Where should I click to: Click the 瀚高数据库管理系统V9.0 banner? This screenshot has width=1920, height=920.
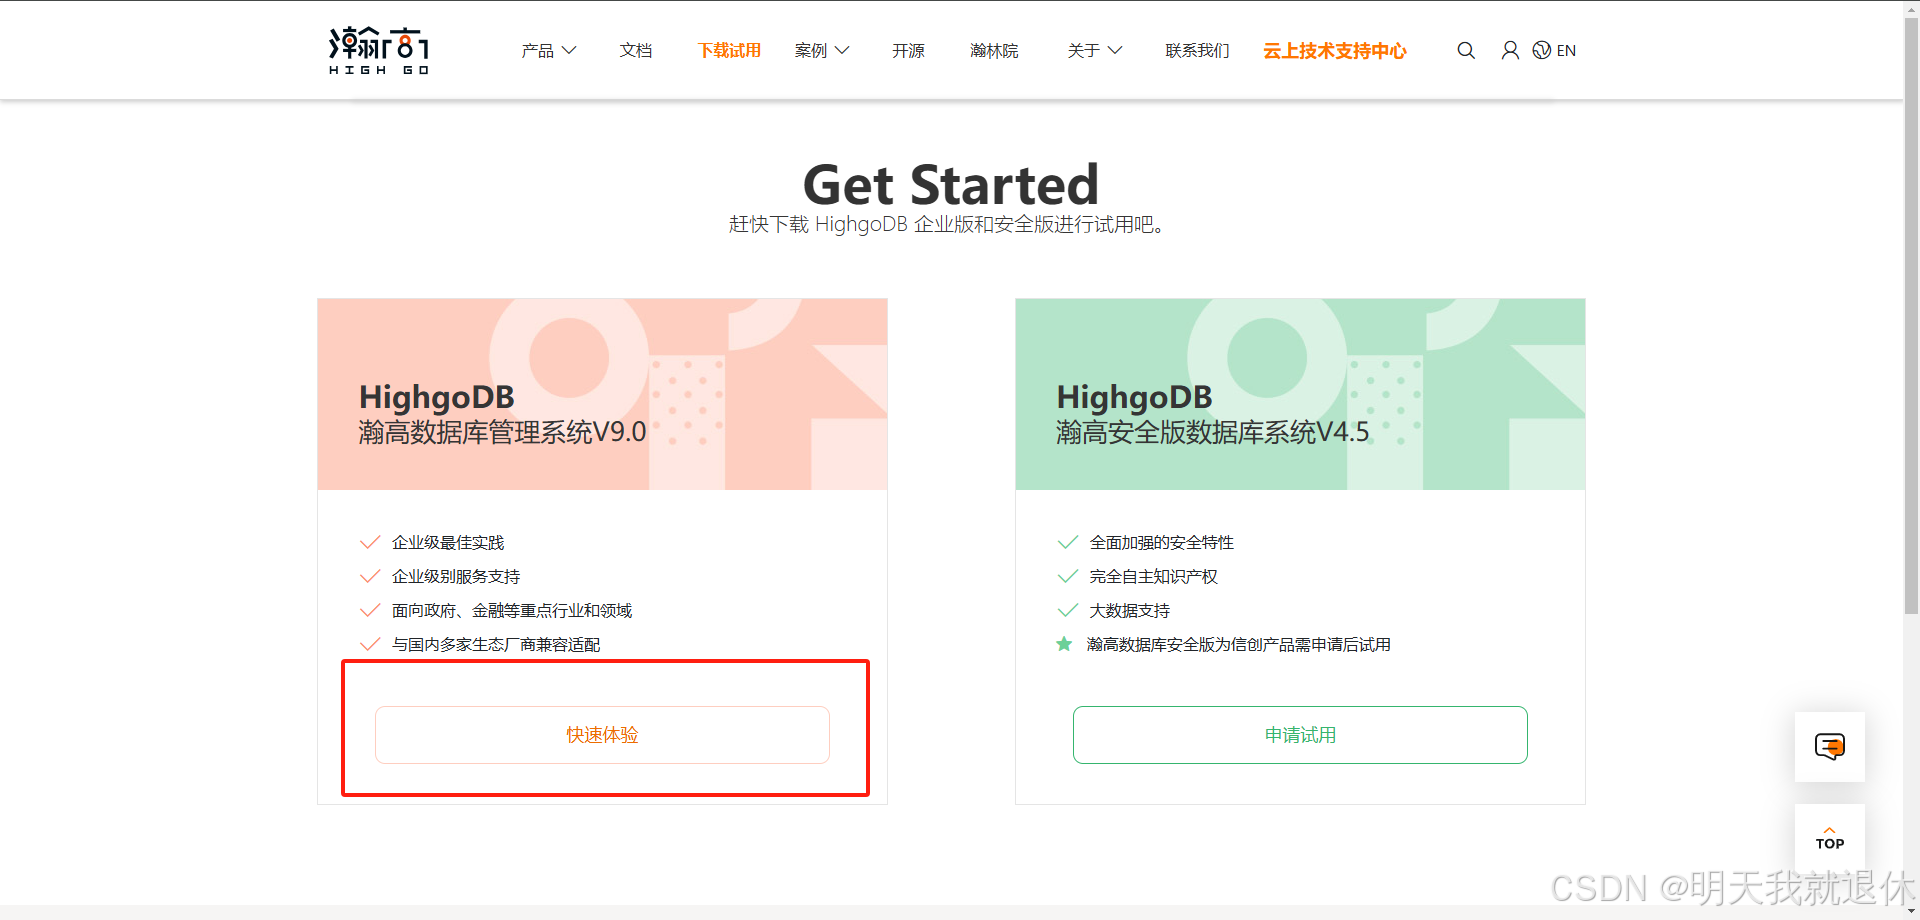(x=602, y=394)
